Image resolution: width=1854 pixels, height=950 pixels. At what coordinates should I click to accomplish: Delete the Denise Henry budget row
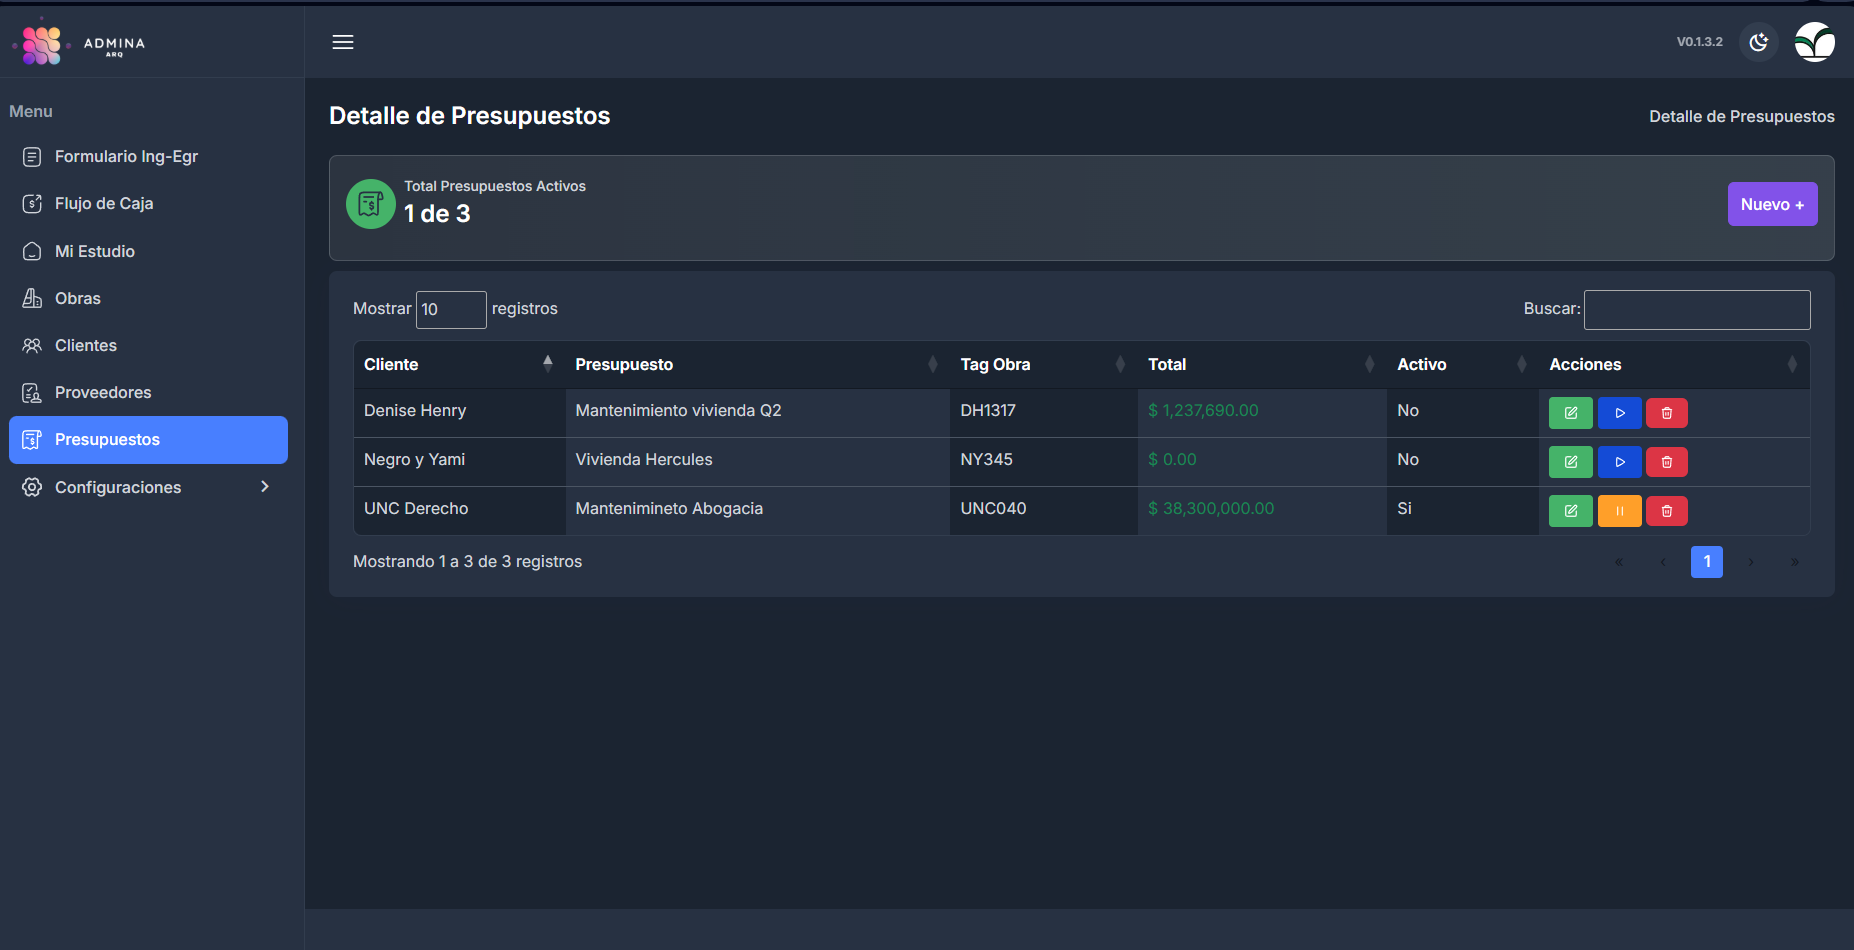click(1666, 413)
